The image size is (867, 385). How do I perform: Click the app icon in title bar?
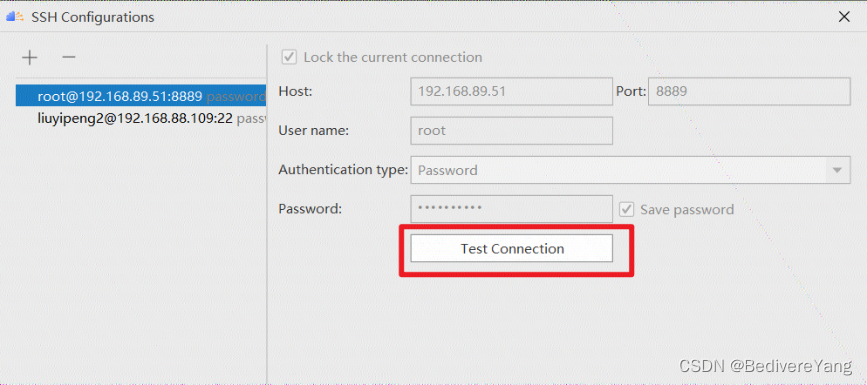click(x=15, y=17)
